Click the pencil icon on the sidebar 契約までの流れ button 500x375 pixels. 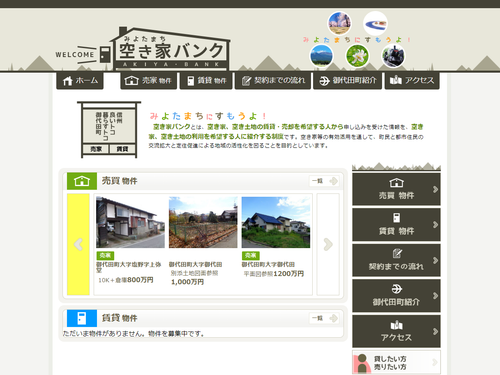point(397,253)
